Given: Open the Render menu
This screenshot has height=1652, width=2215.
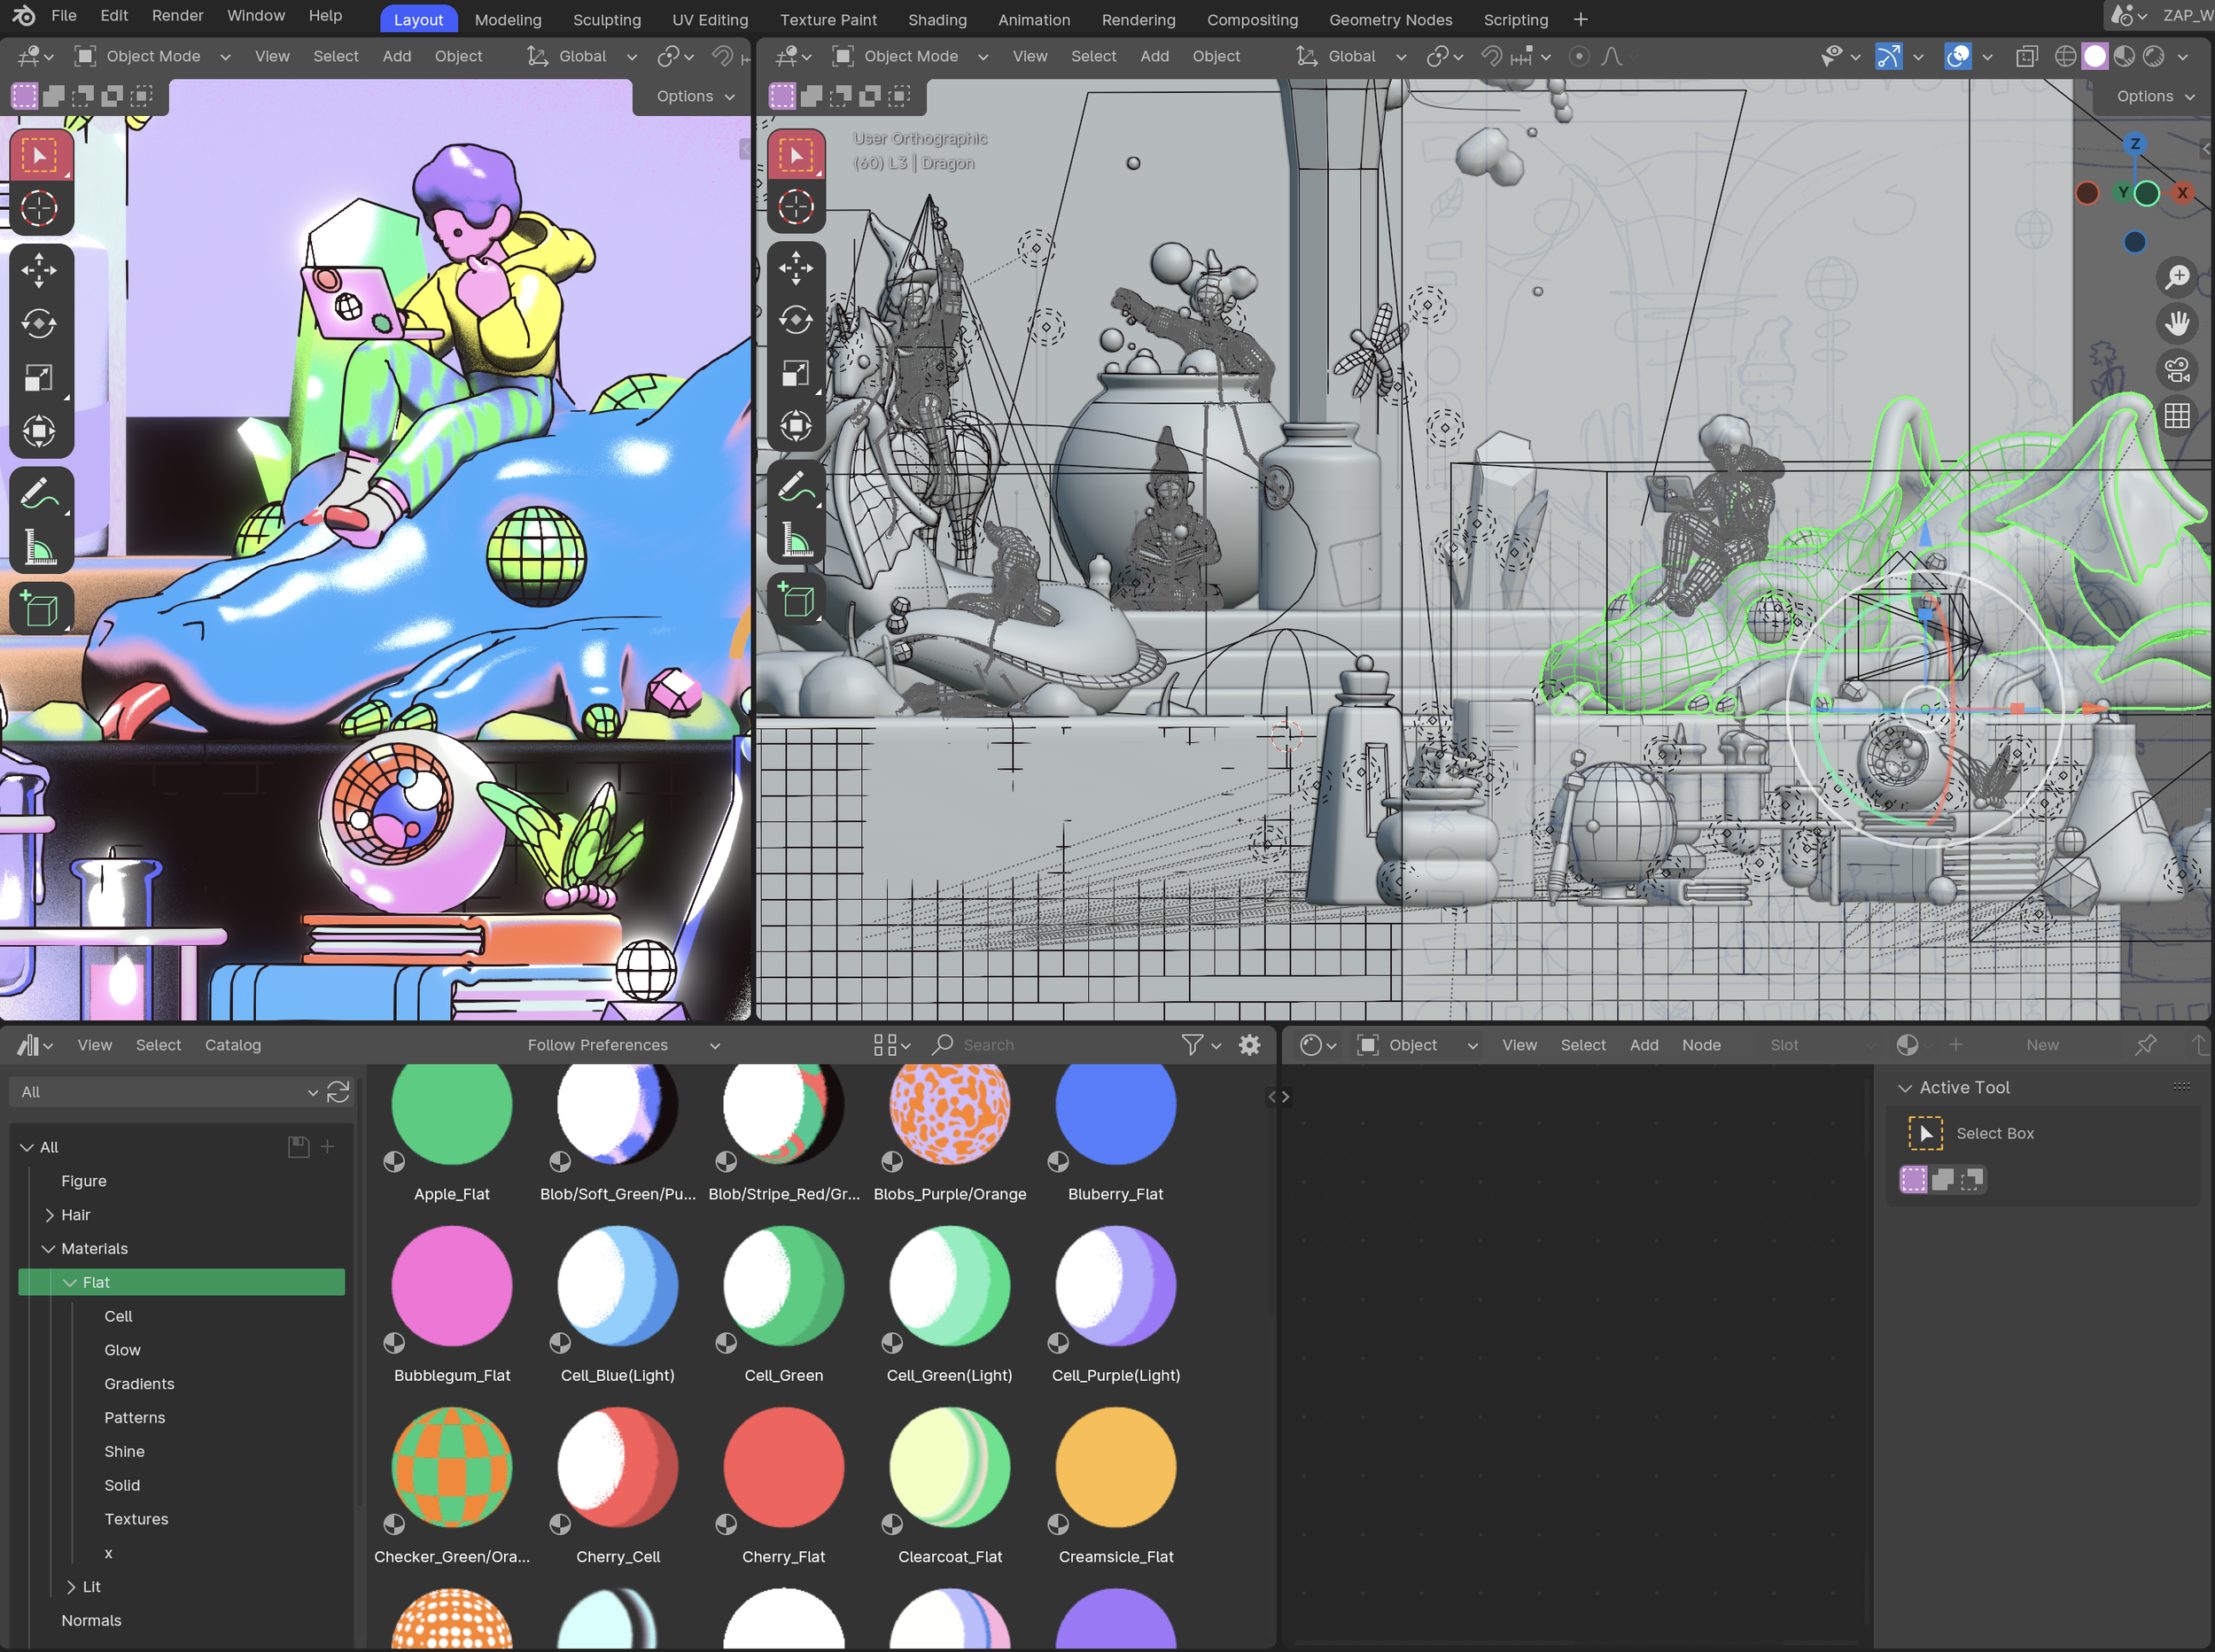Looking at the screenshot, I should coord(177,16).
